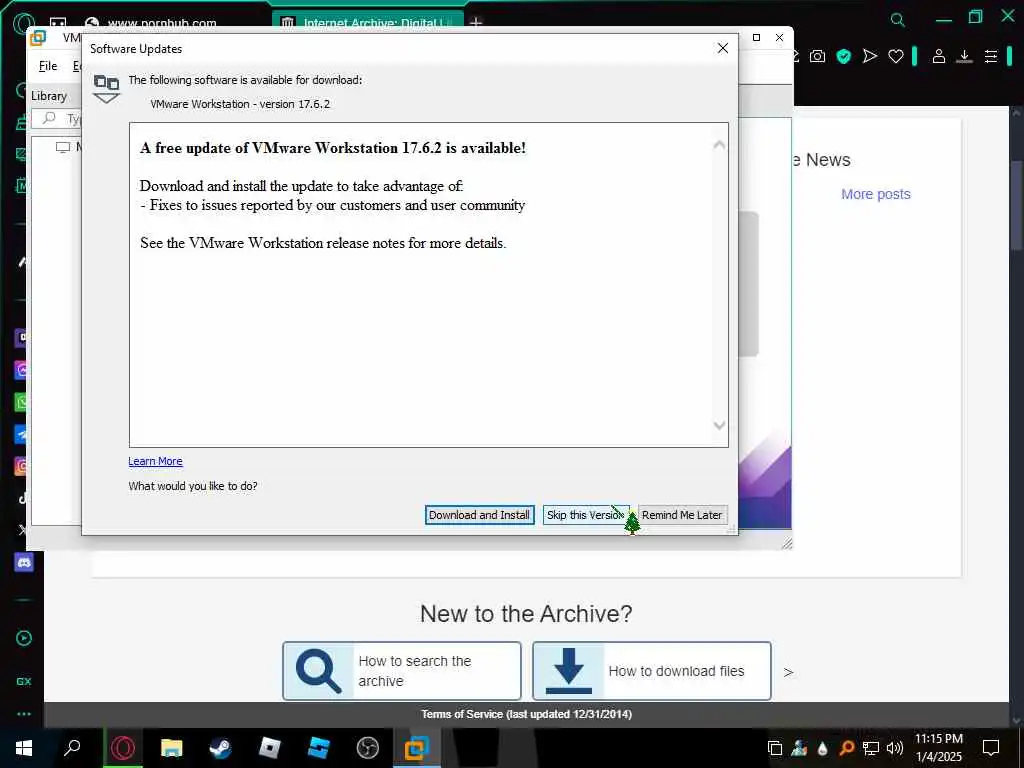Viewport: 1024px width, 768px height.
Task: Open Opera easy setup sliders icon
Action: [x=991, y=57]
